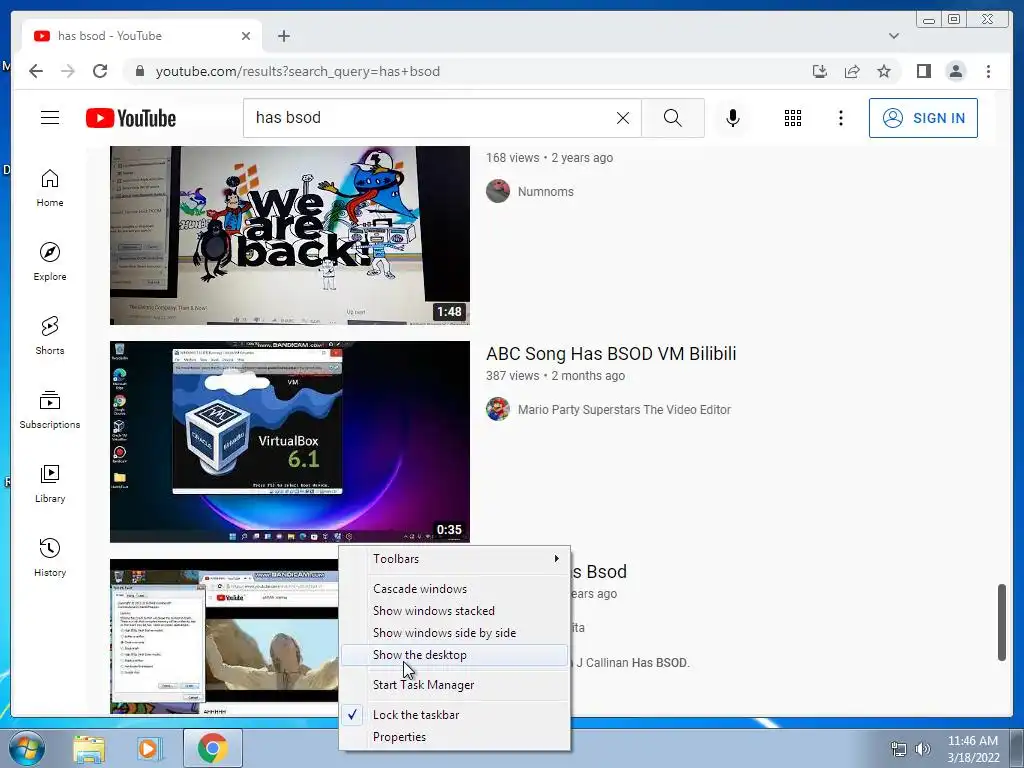Click the magnifier search button
Screen dimensions: 1024x768
(x=673, y=118)
